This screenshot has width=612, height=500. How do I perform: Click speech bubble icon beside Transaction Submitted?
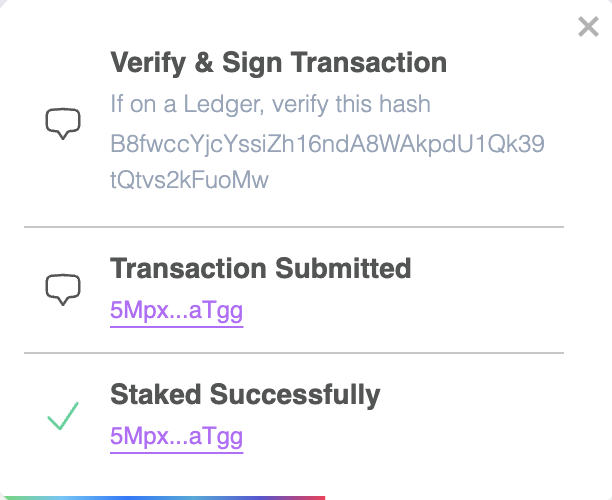pyautogui.click(x=63, y=290)
